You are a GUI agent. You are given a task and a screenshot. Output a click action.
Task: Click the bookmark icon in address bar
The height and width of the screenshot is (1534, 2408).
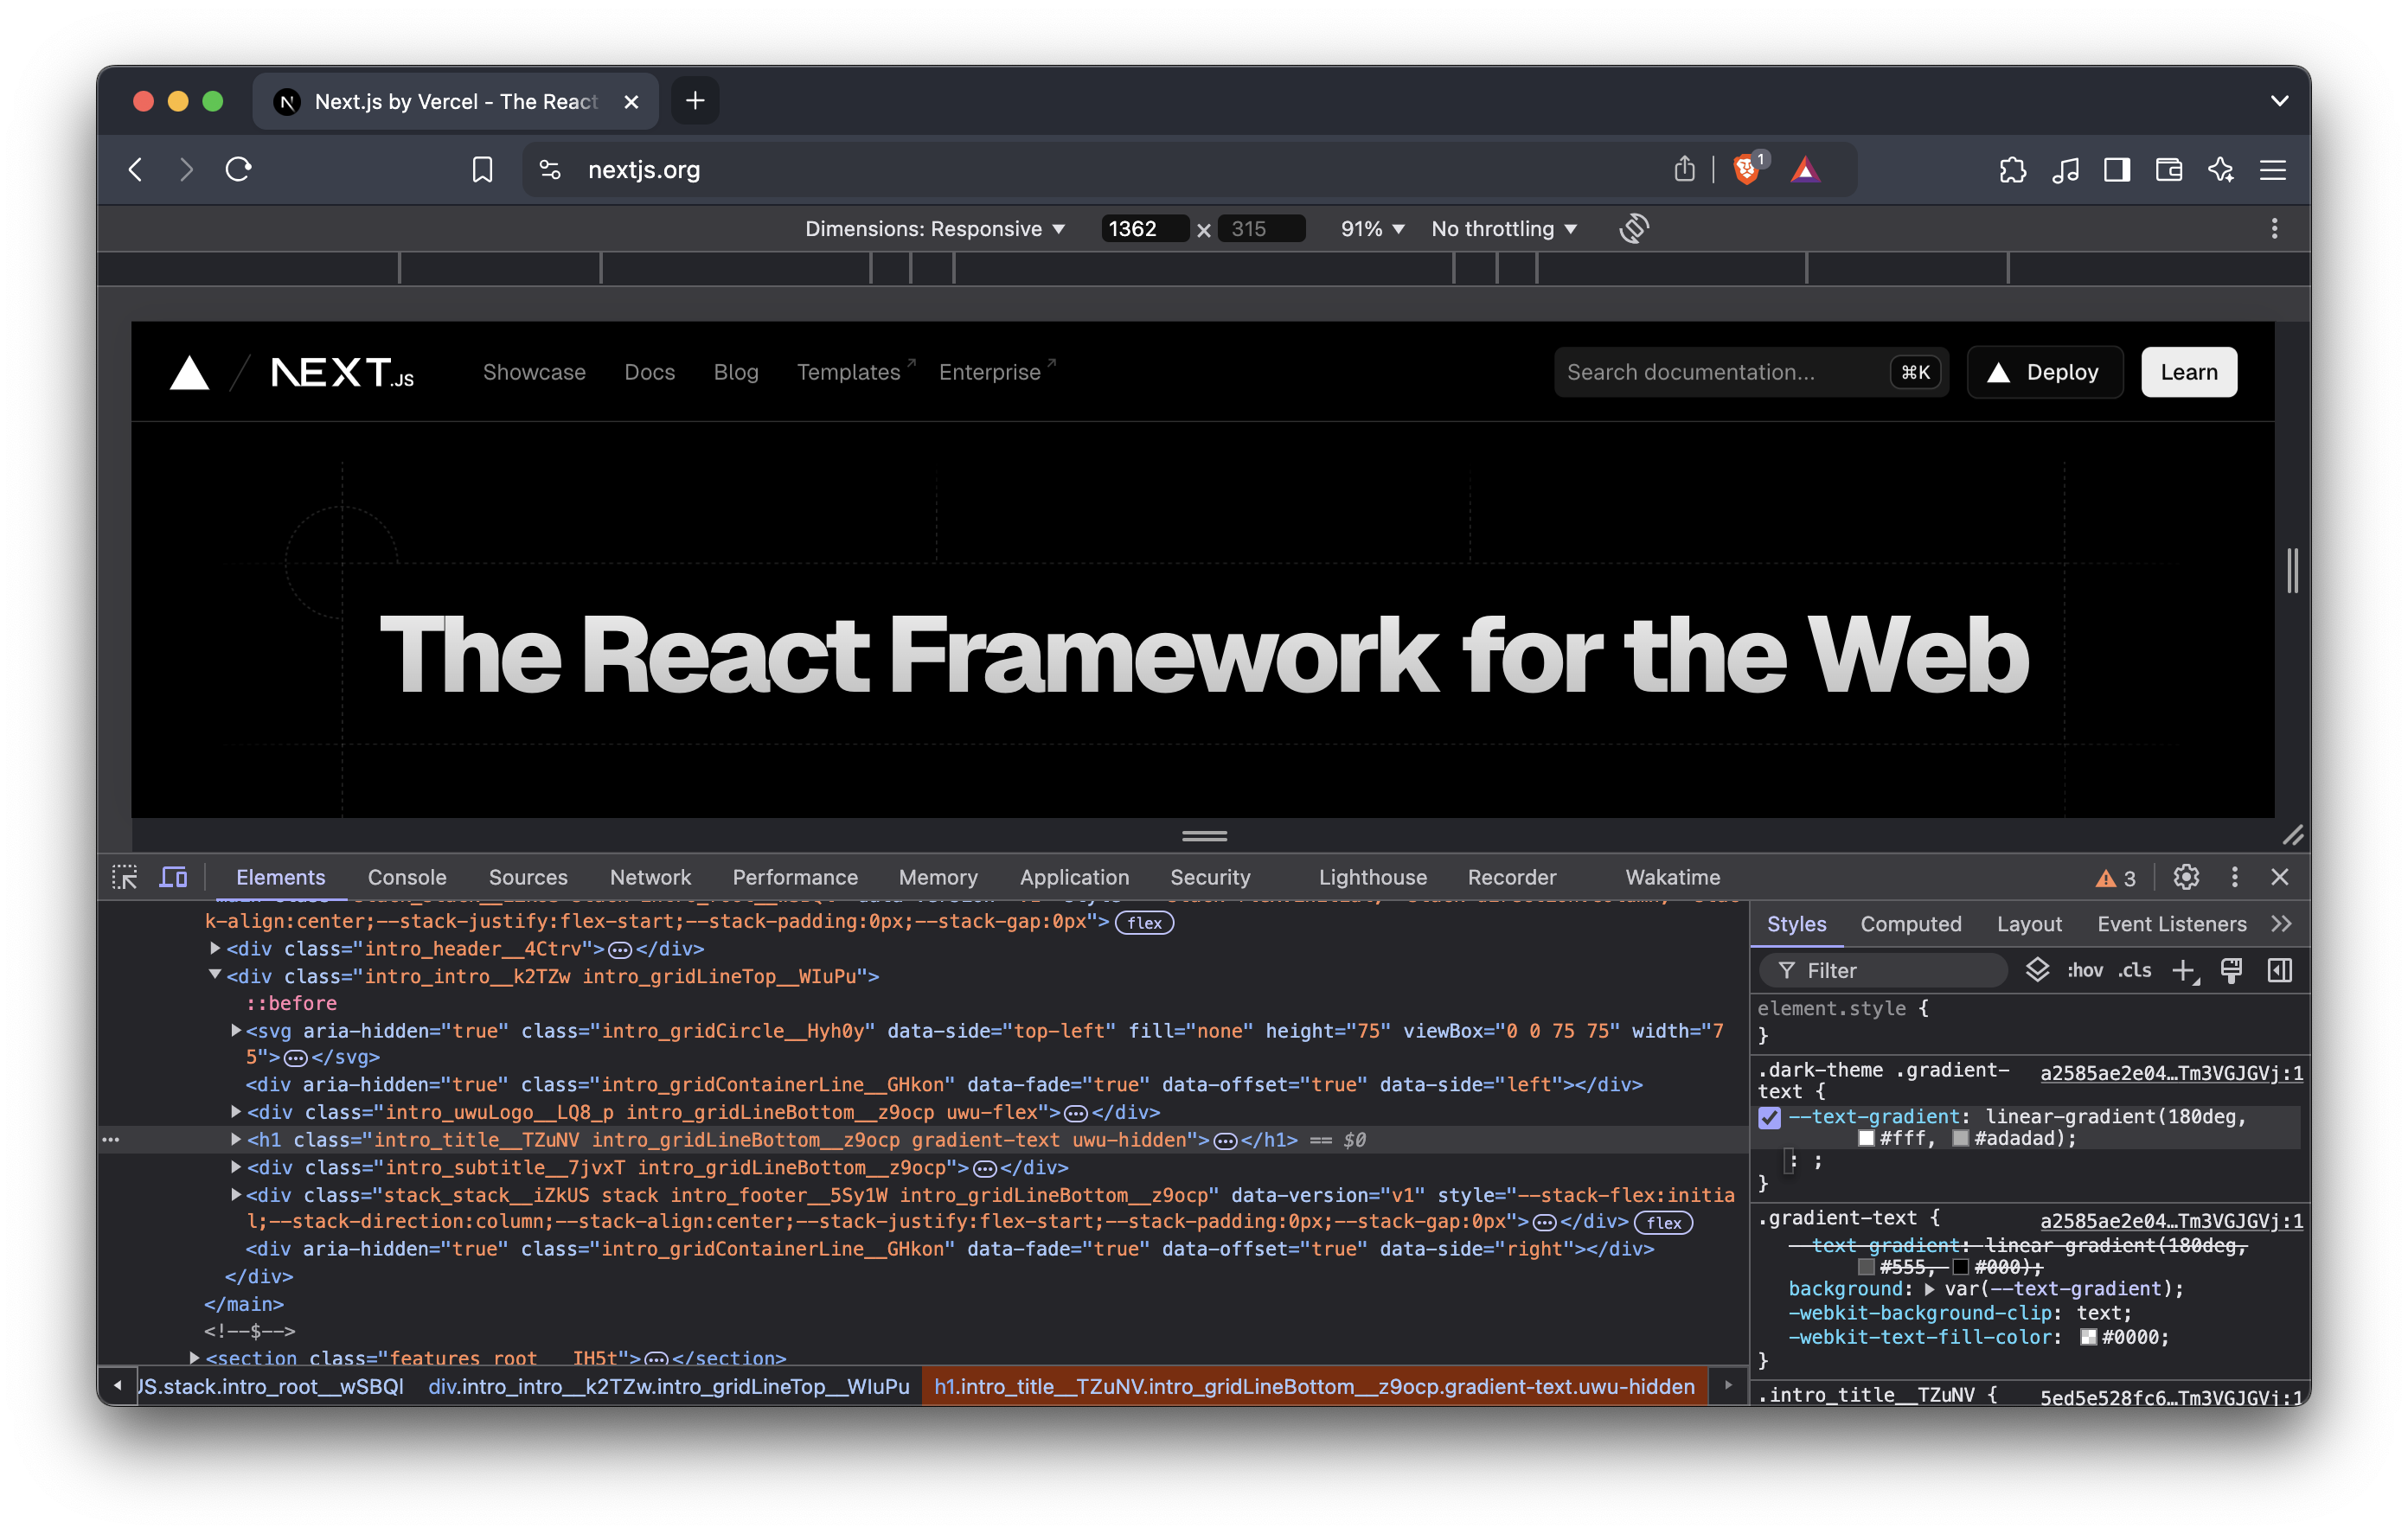tap(482, 169)
